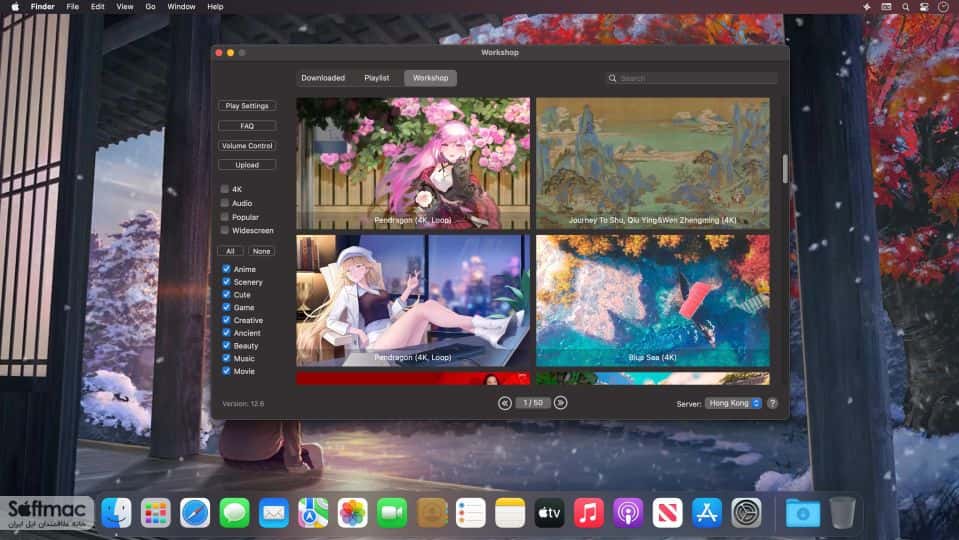Uncheck the Movie category
Viewport: 959px width, 540px height.
tap(226, 371)
